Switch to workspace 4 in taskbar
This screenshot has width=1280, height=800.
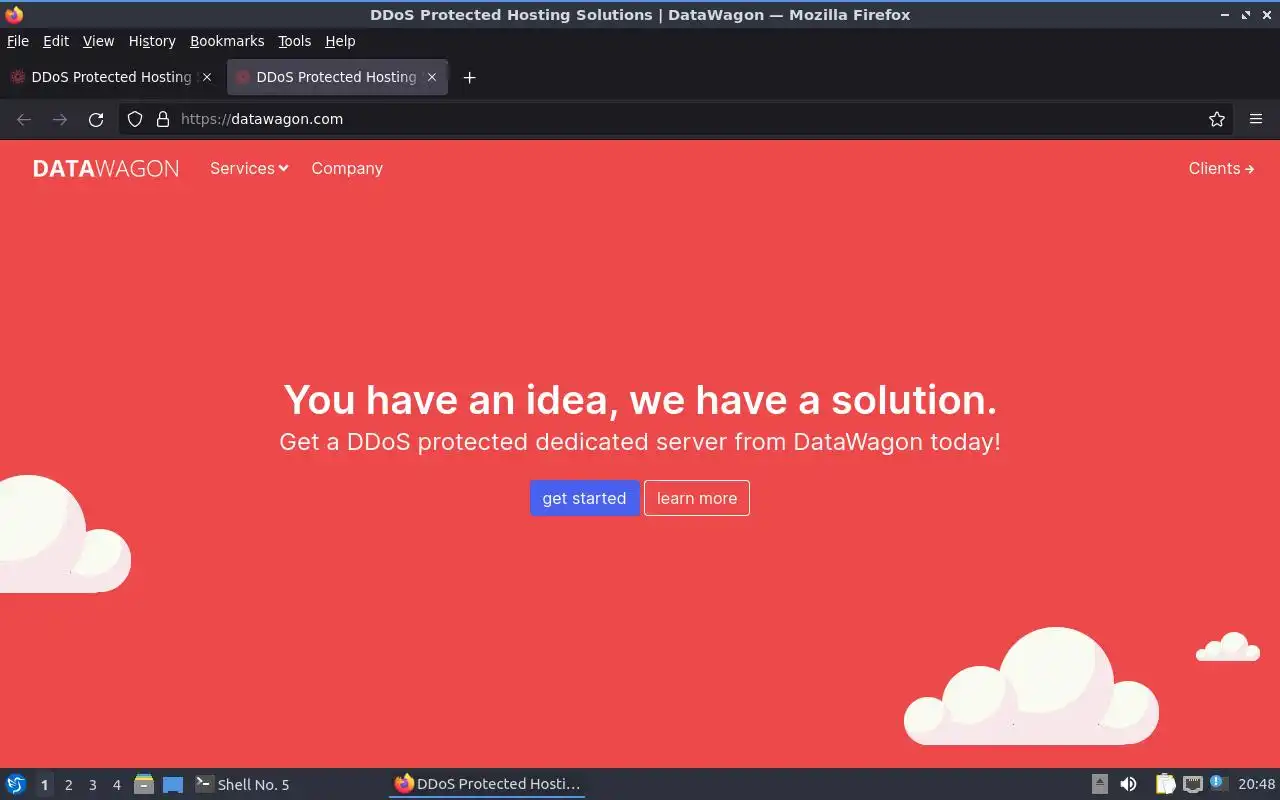click(116, 785)
